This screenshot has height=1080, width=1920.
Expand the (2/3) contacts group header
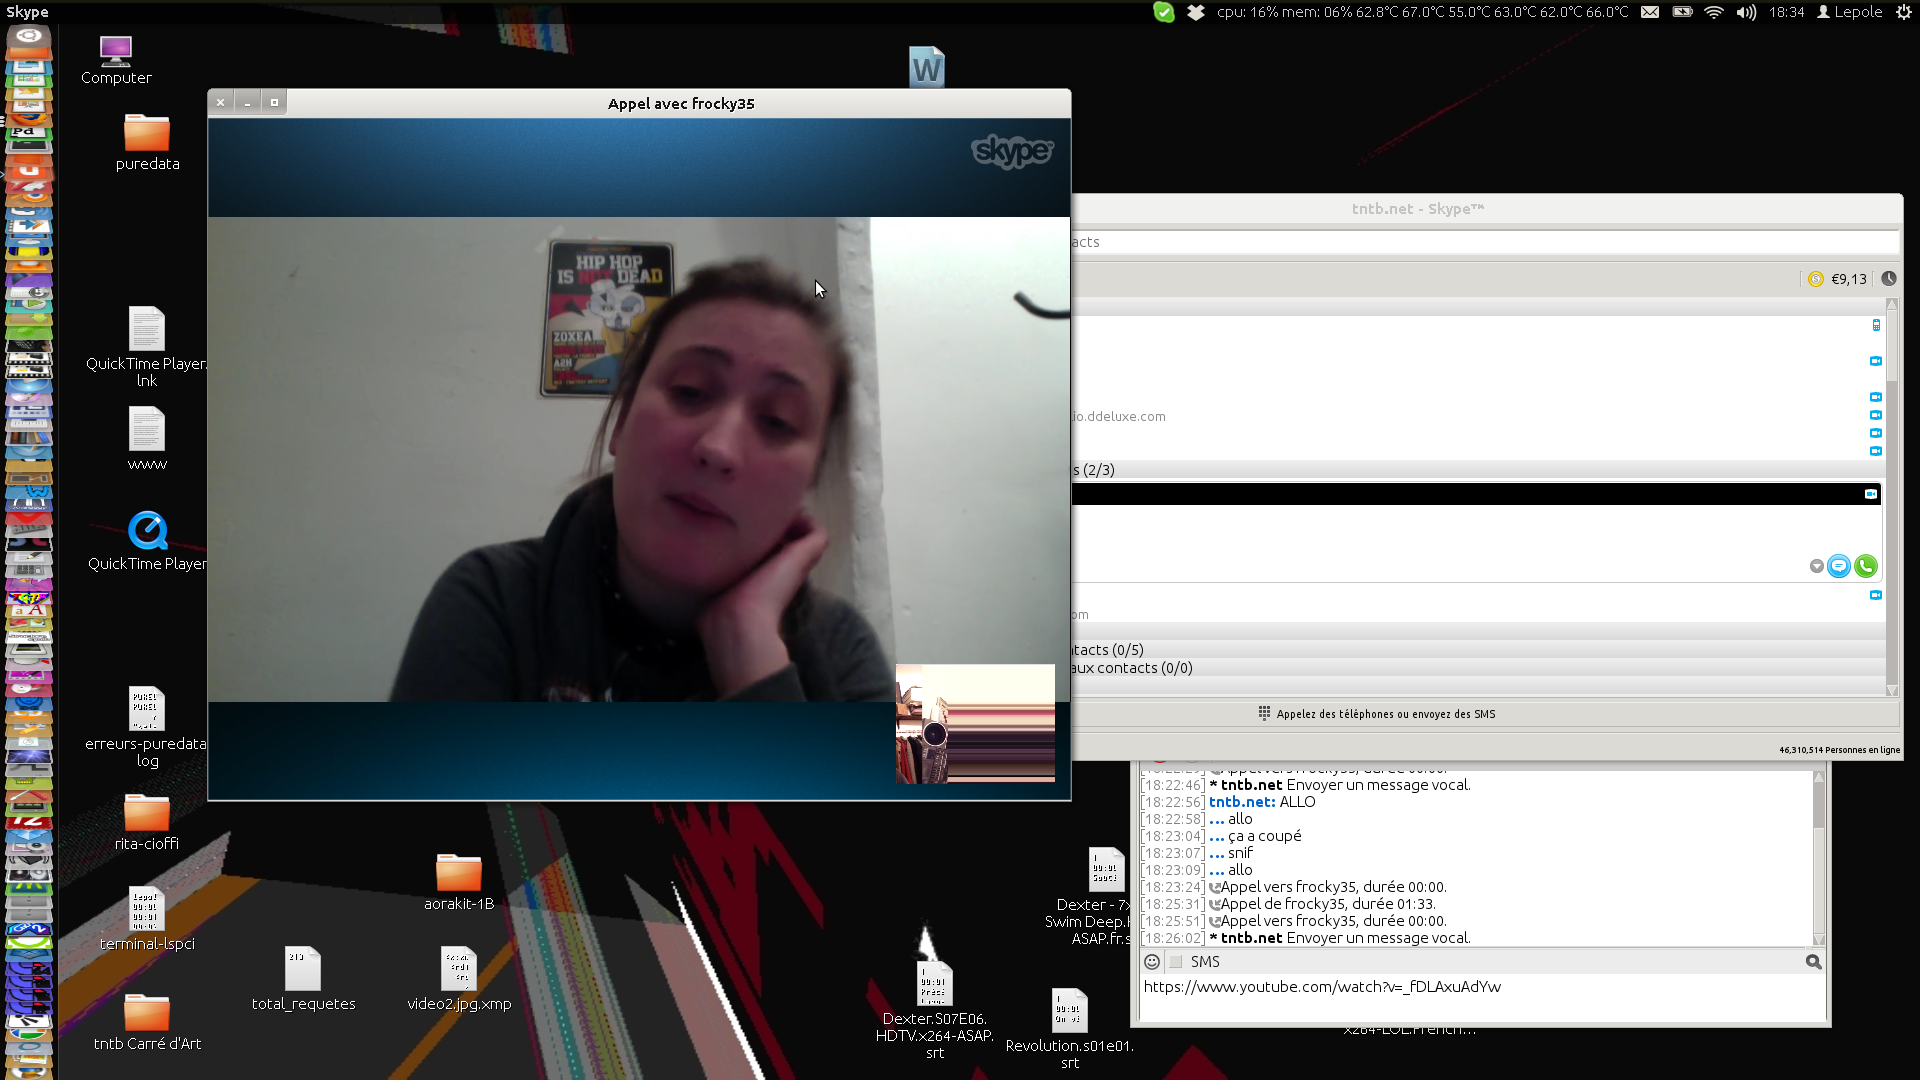point(1094,470)
